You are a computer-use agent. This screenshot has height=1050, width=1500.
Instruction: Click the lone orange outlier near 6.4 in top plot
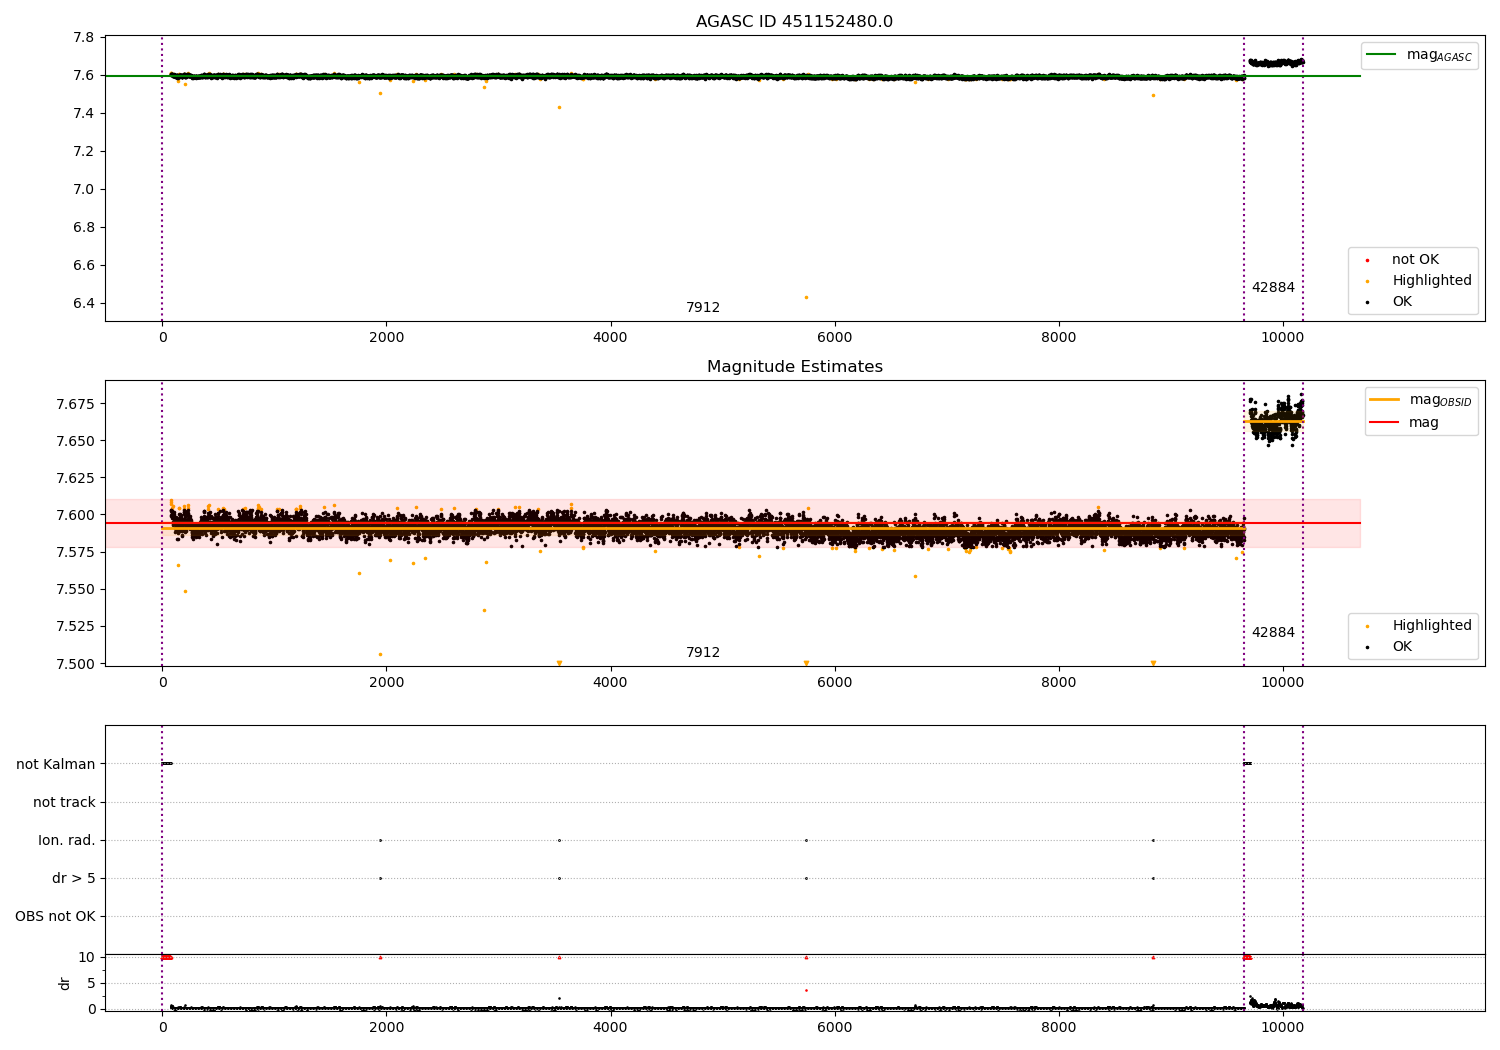click(806, 297)
